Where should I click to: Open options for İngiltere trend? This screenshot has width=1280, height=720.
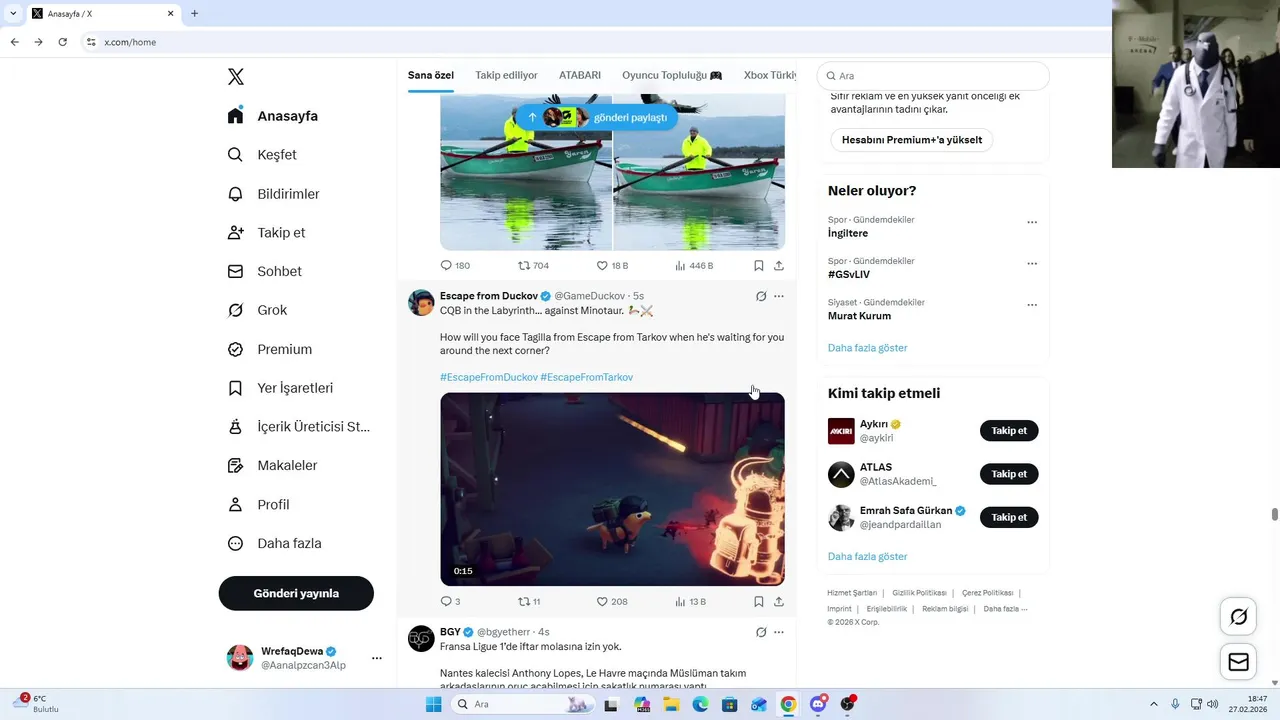1032,222
